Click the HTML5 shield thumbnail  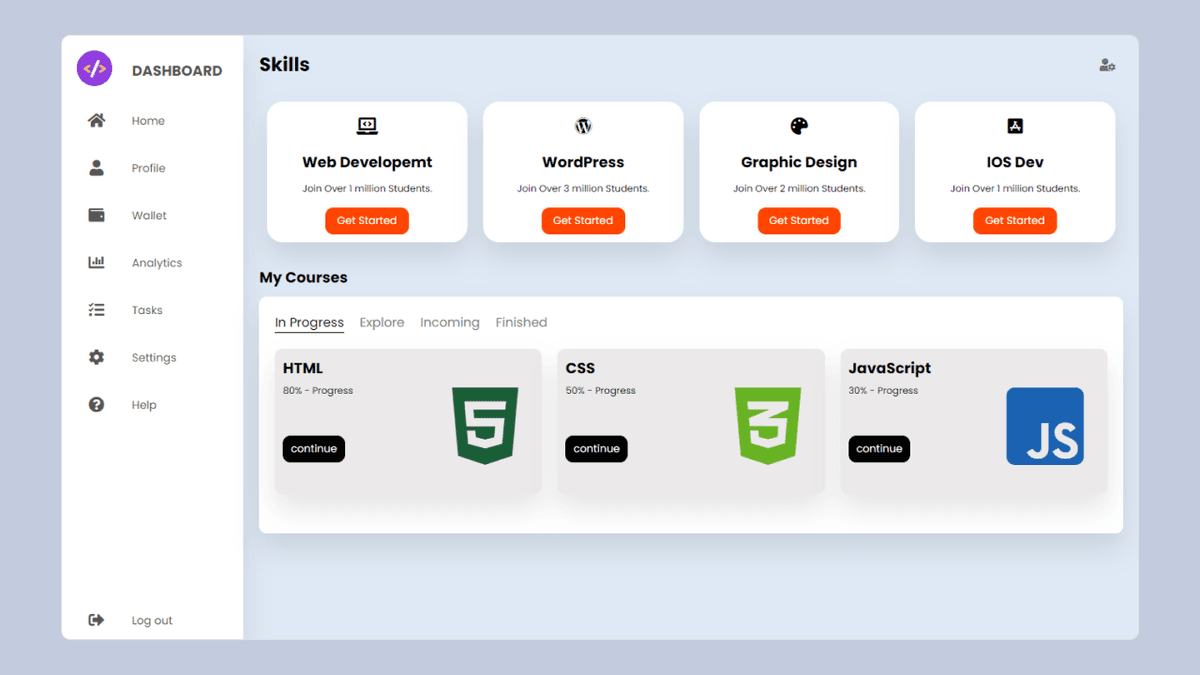coord(484,425)
